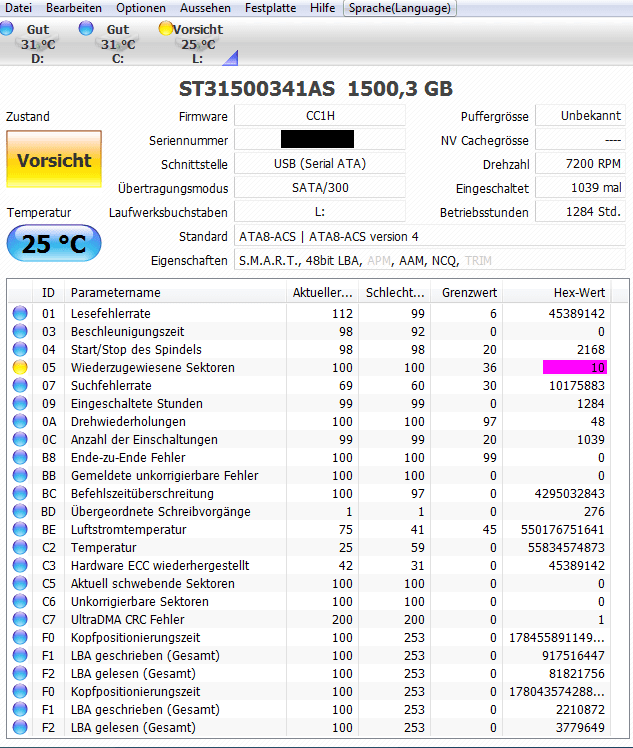Open the Hilfe menu
633x748 pixels.
point(322,8)
